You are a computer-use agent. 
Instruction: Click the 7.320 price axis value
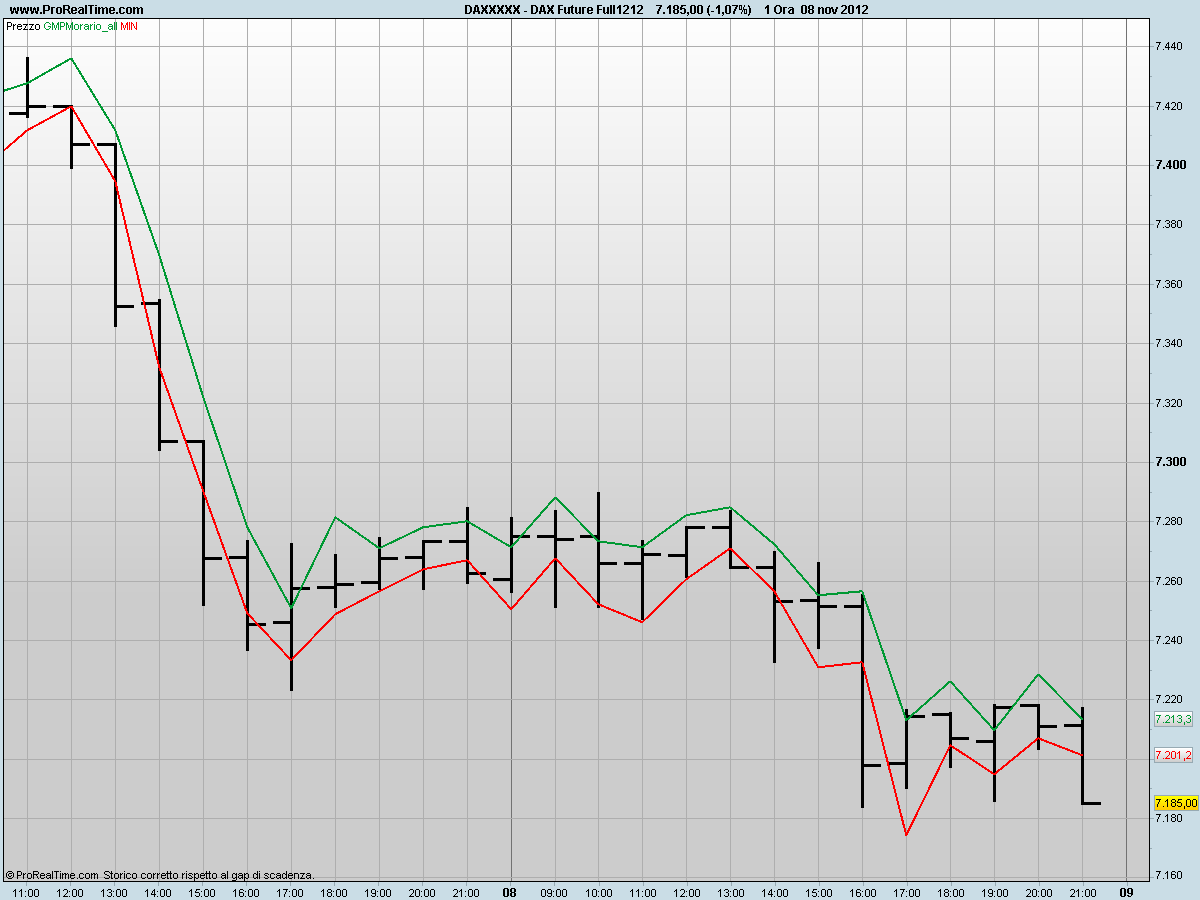(x=1168, y=403)
